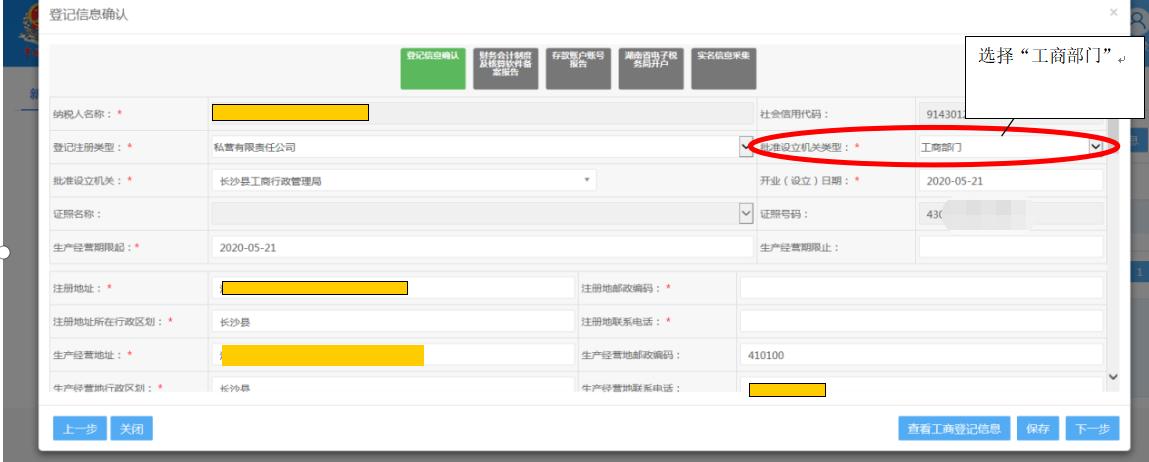Click the 生产经营地址 input field
The height and width of the screenshot is (462, 1149).
pyautogui.click(x=393, y=355)
